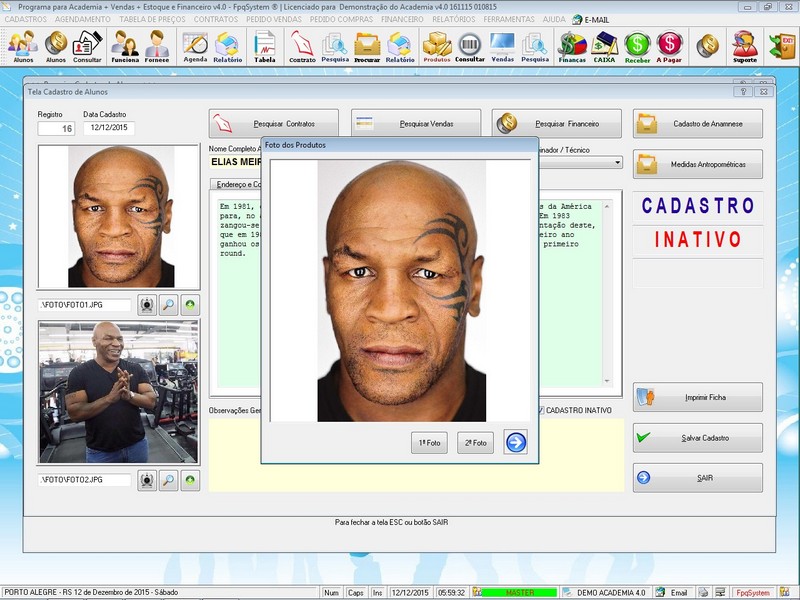Click the Salvar Cadastro button
Image resolution: width=800 pixels, height=600 pixels.
tap(697, 438)
